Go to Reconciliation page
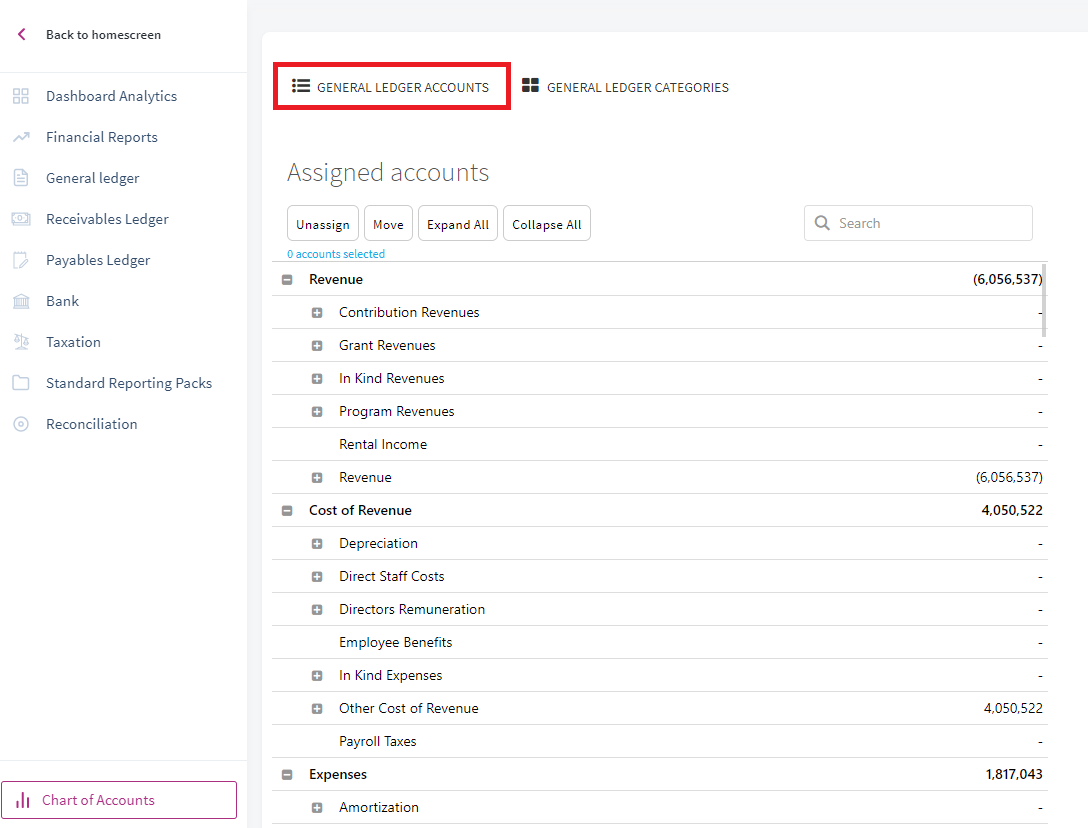Viewport: 1088px width, 828px height. click(x=92, y=423)
